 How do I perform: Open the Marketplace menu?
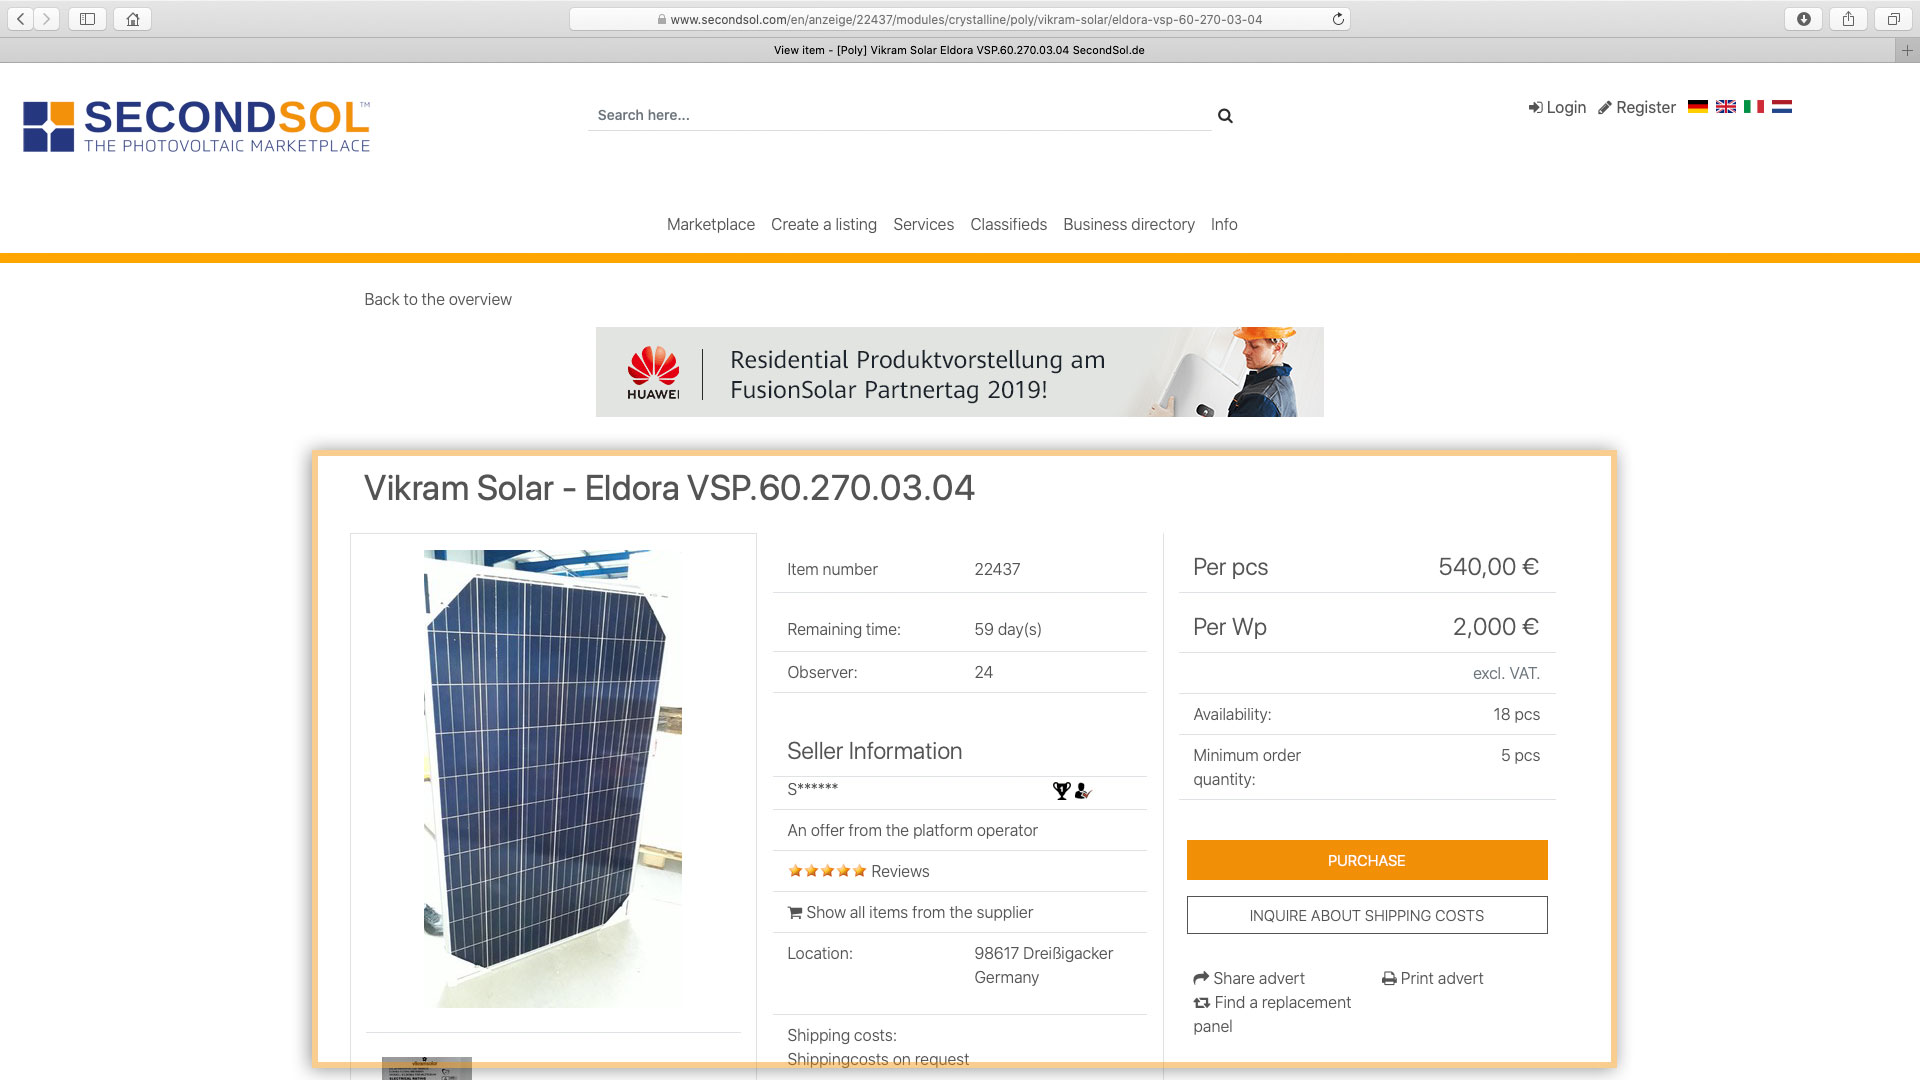click(x=710, y=225)
